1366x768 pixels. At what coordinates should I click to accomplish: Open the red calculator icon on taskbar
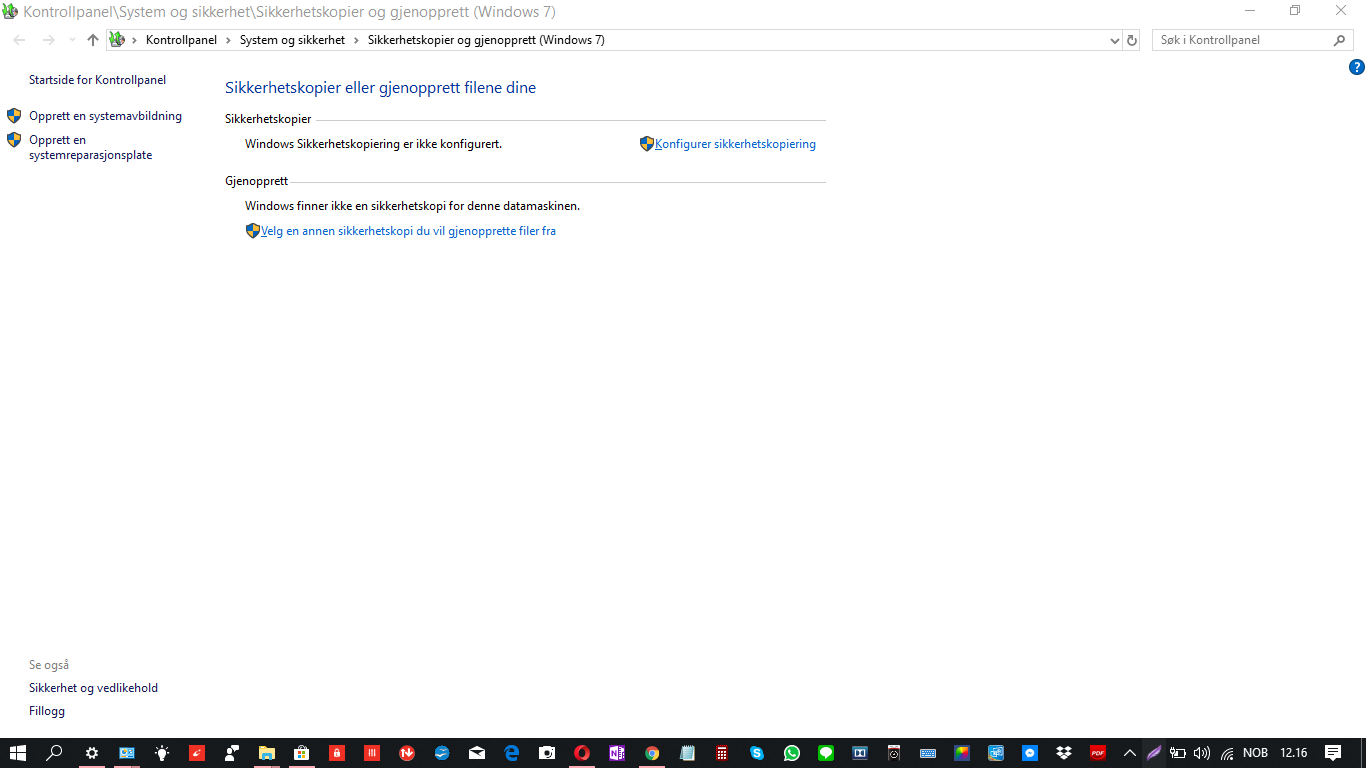(720, 753)
